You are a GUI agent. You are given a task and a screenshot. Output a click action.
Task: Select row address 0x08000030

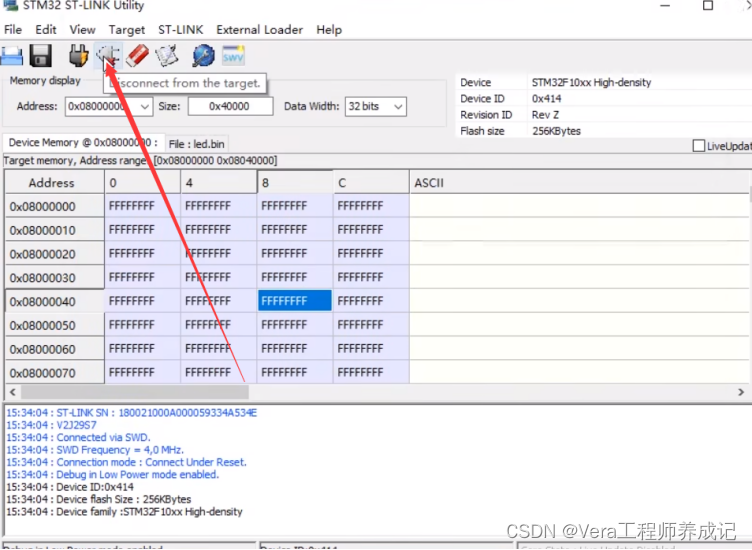point(54,277)
